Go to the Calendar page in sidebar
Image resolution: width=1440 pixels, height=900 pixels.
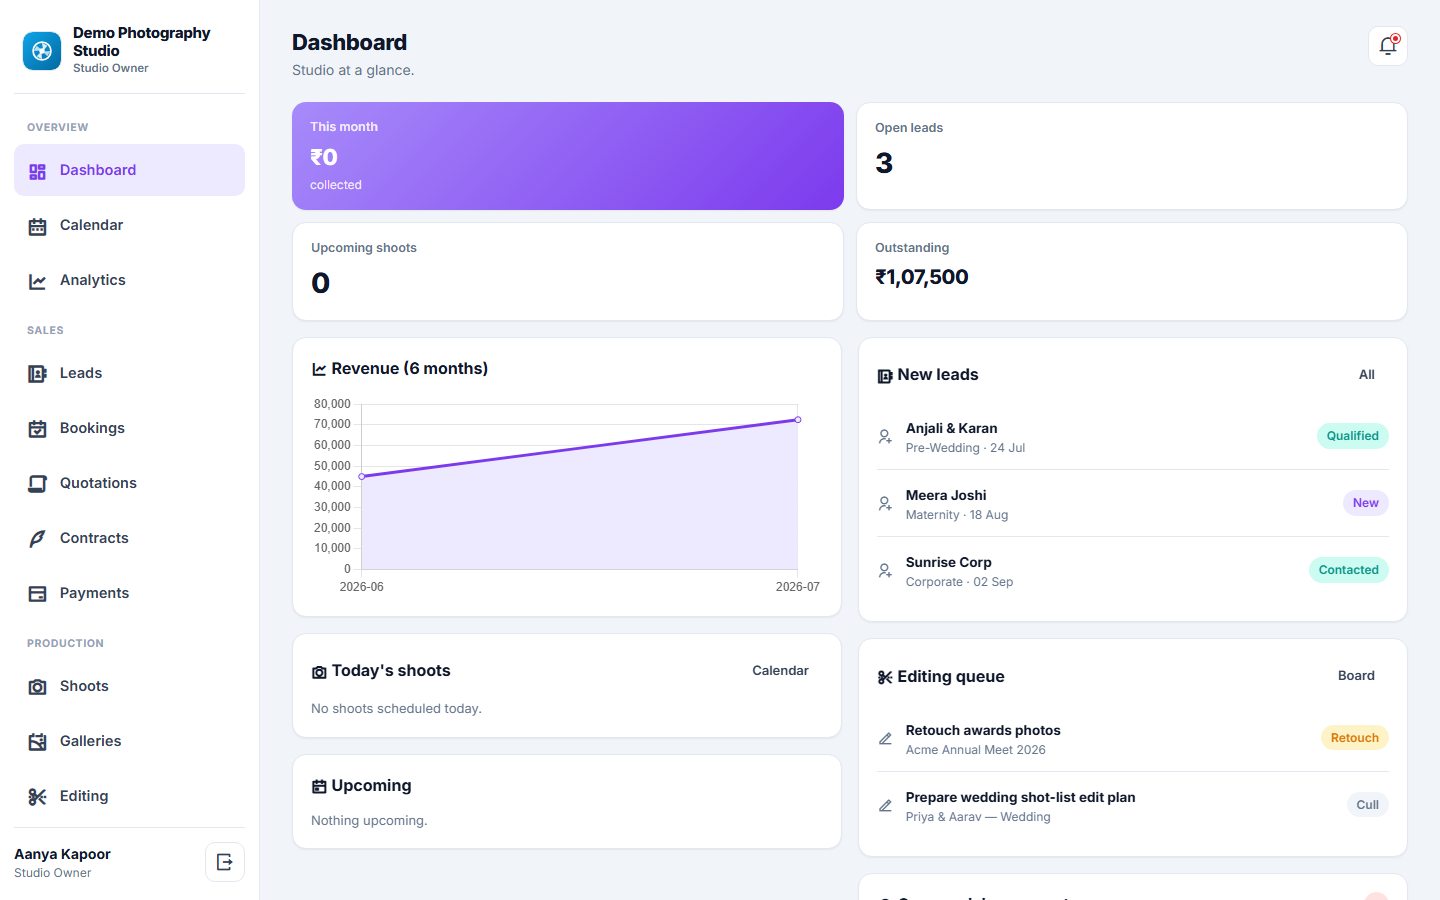[x=129, y=225]
